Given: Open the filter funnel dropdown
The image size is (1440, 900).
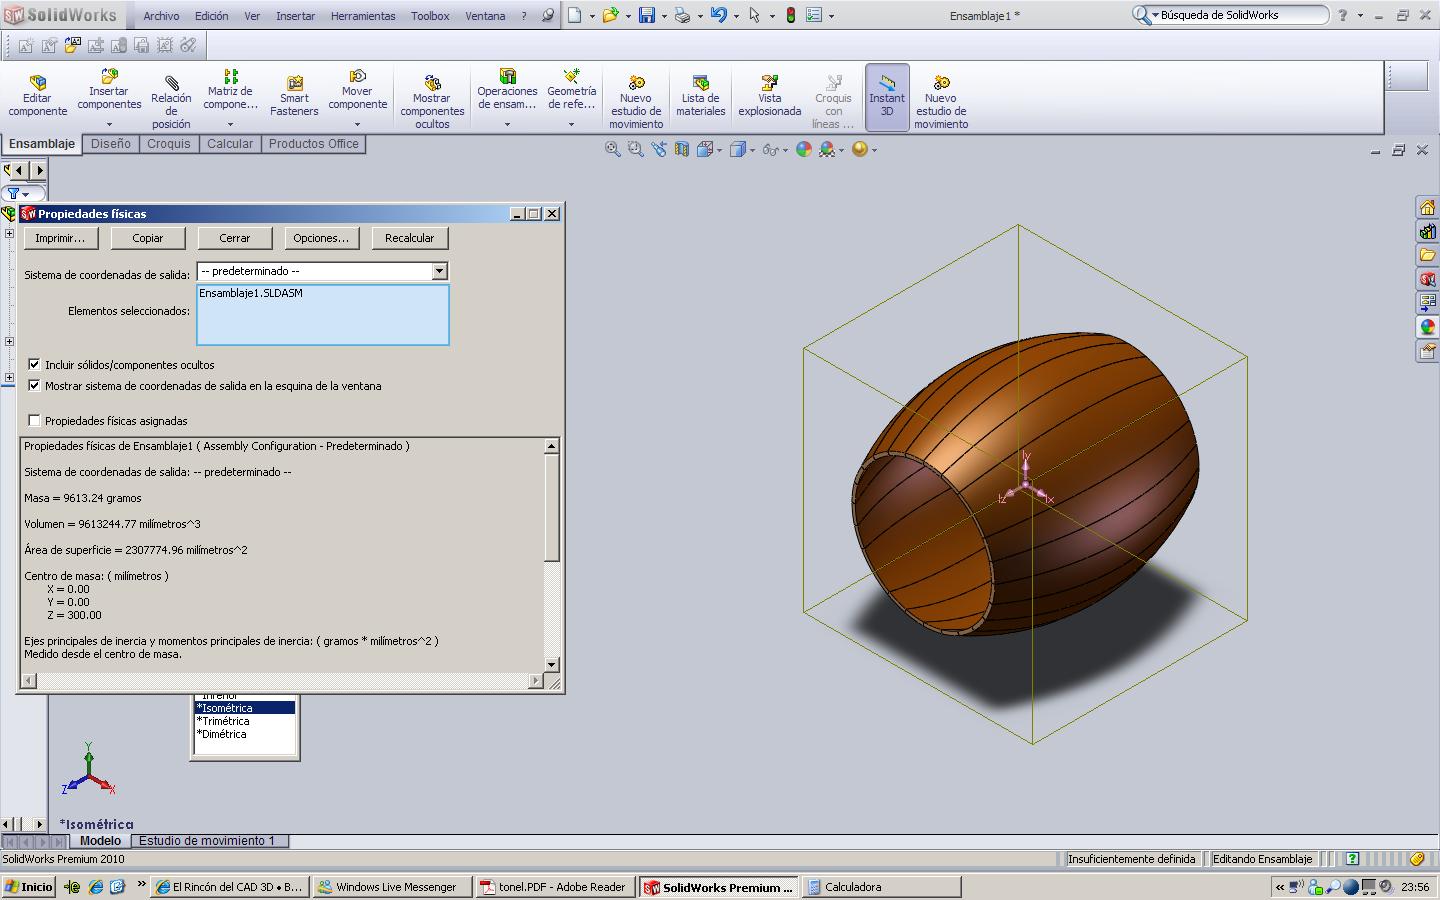Looking at the screenshot, I should (x=24, y=194).
